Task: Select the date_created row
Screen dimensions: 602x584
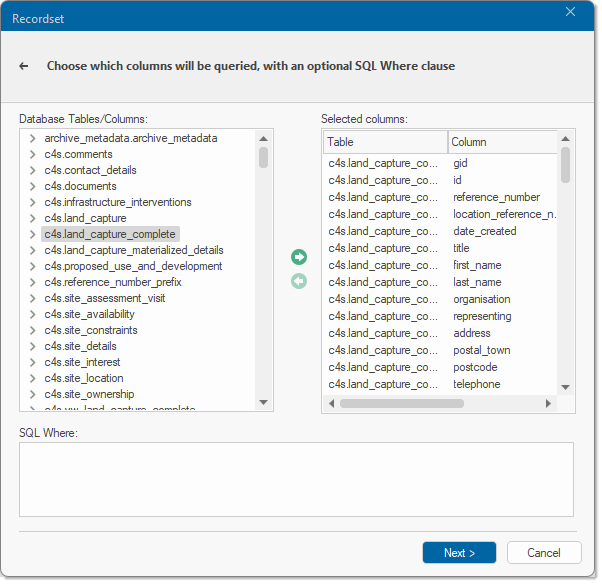Action: coord(440,231)
